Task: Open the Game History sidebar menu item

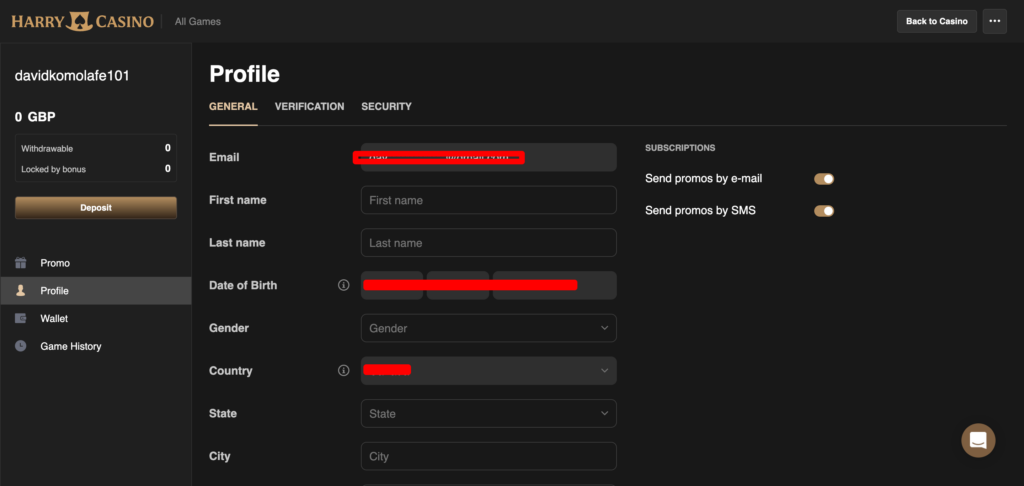Action: (96, 346)
